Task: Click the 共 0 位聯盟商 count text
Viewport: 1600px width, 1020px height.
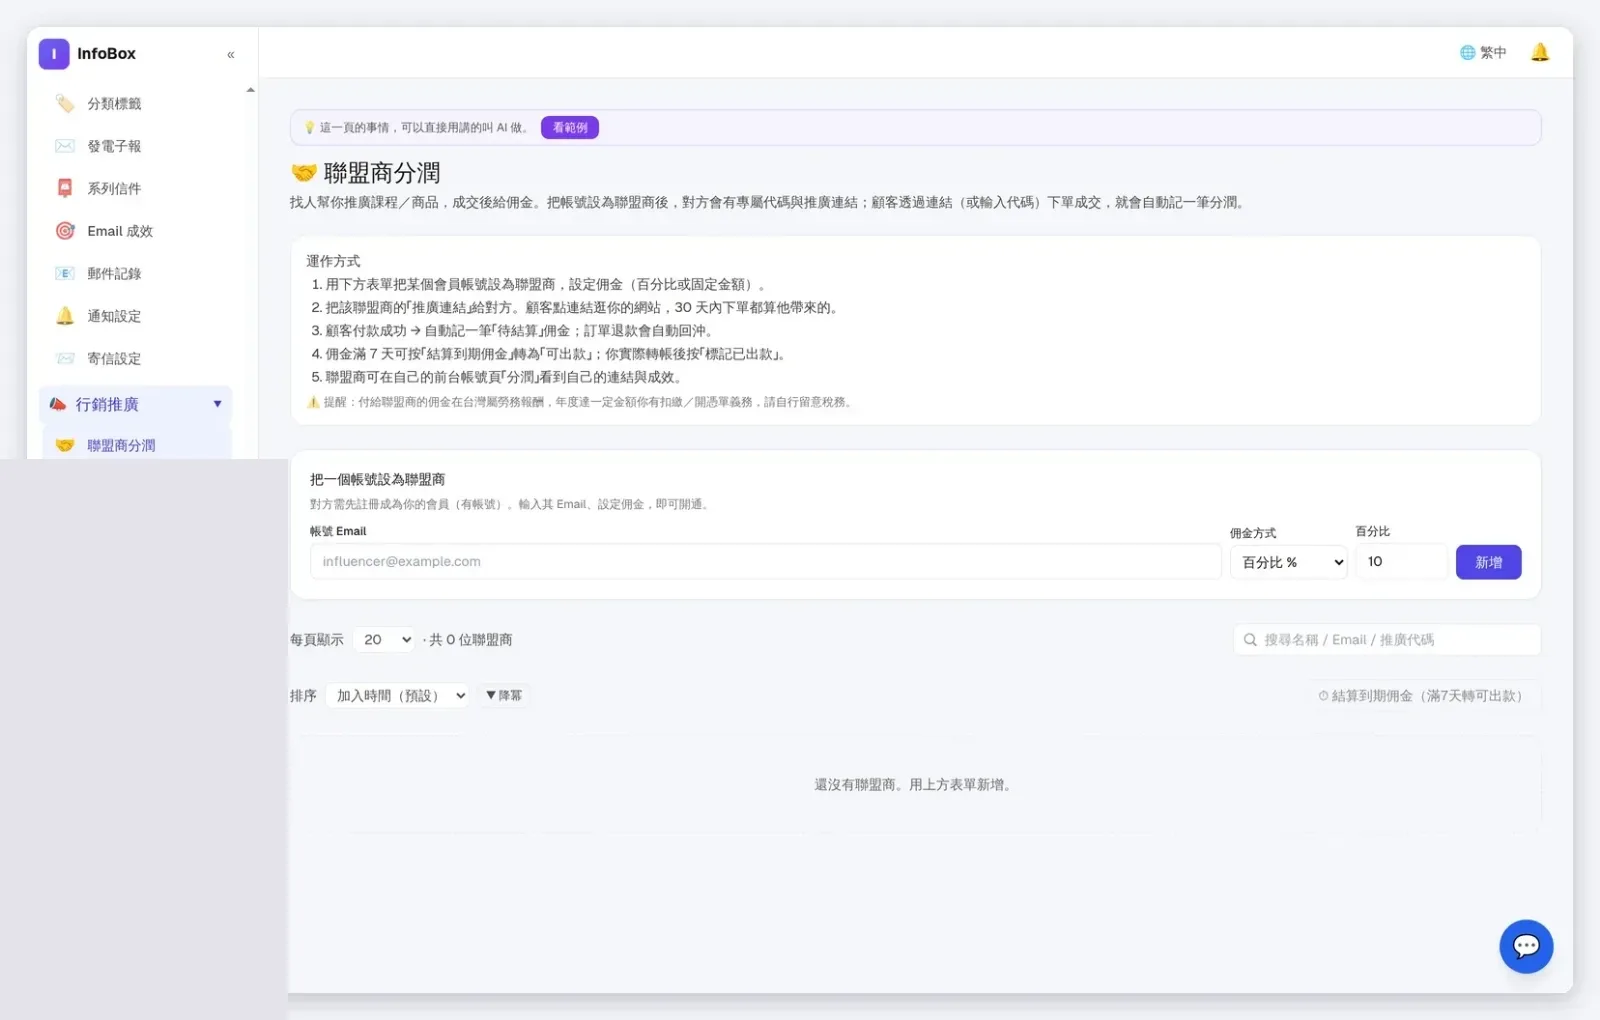Action: tap(470, 640)
